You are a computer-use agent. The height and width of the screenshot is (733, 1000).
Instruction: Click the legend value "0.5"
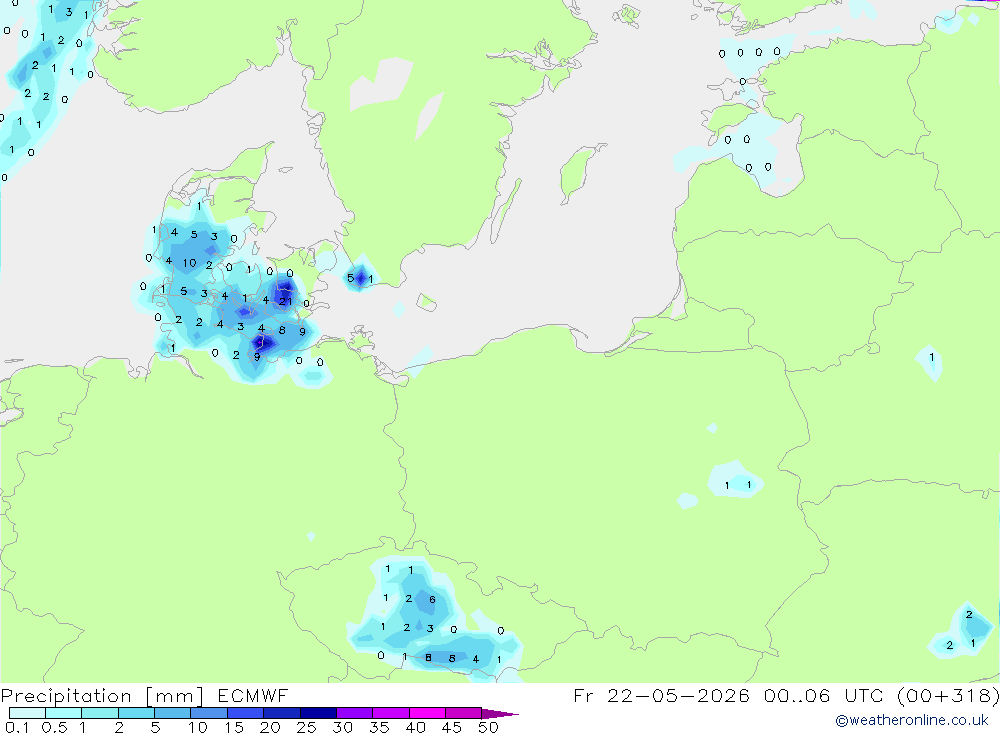(x=54, y=727)
